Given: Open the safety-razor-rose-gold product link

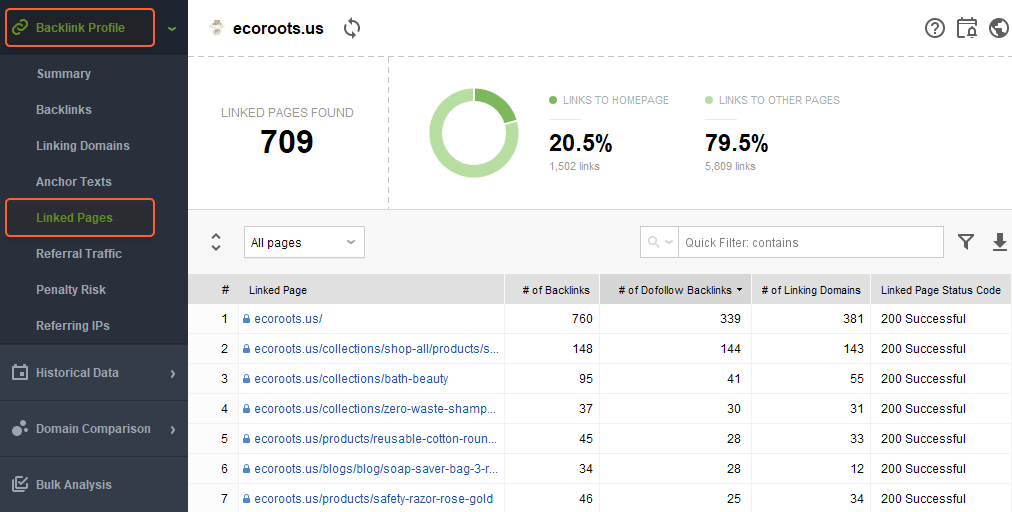Looking at the screenshot, I should click(373, 499).
